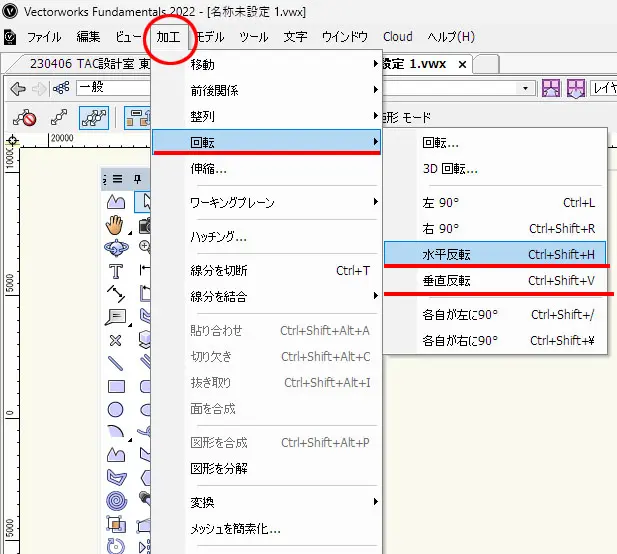617x554 pixels.
Task: Select the Text tool in palette
Action: coord(115,271)
